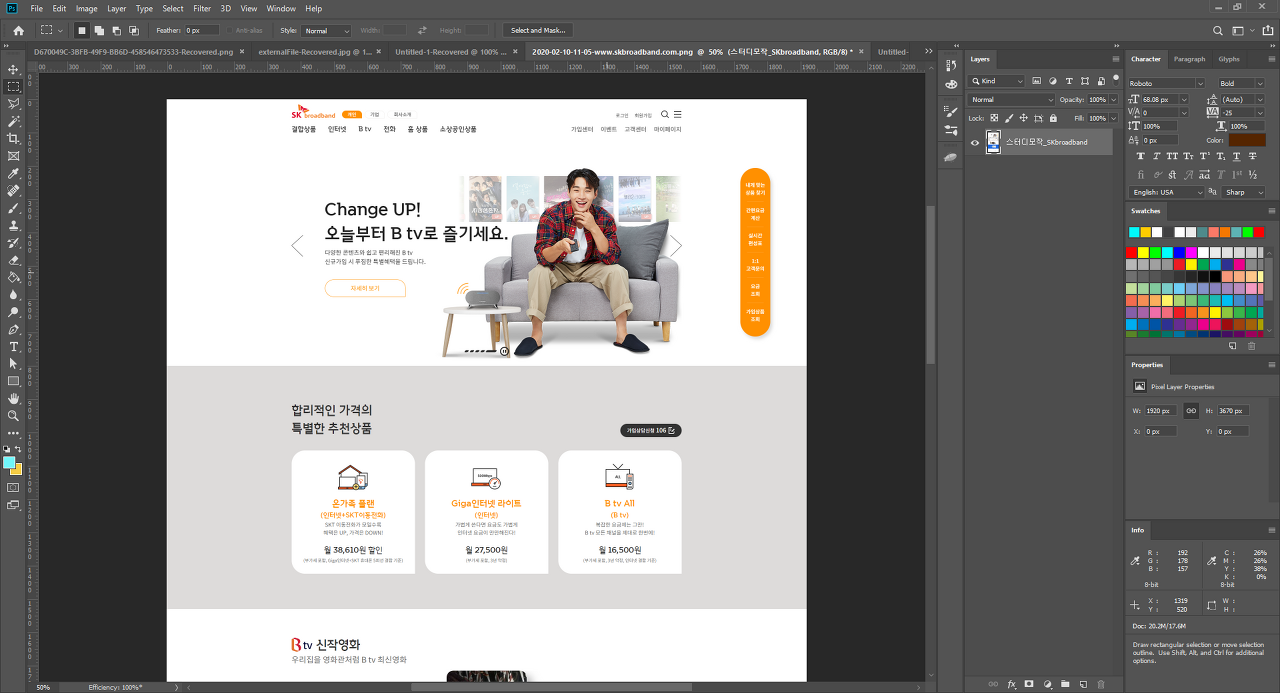The image size is (1280, 693).
Task: Open the layer blend mode dropdown
Action: [x=1011, y=100]
